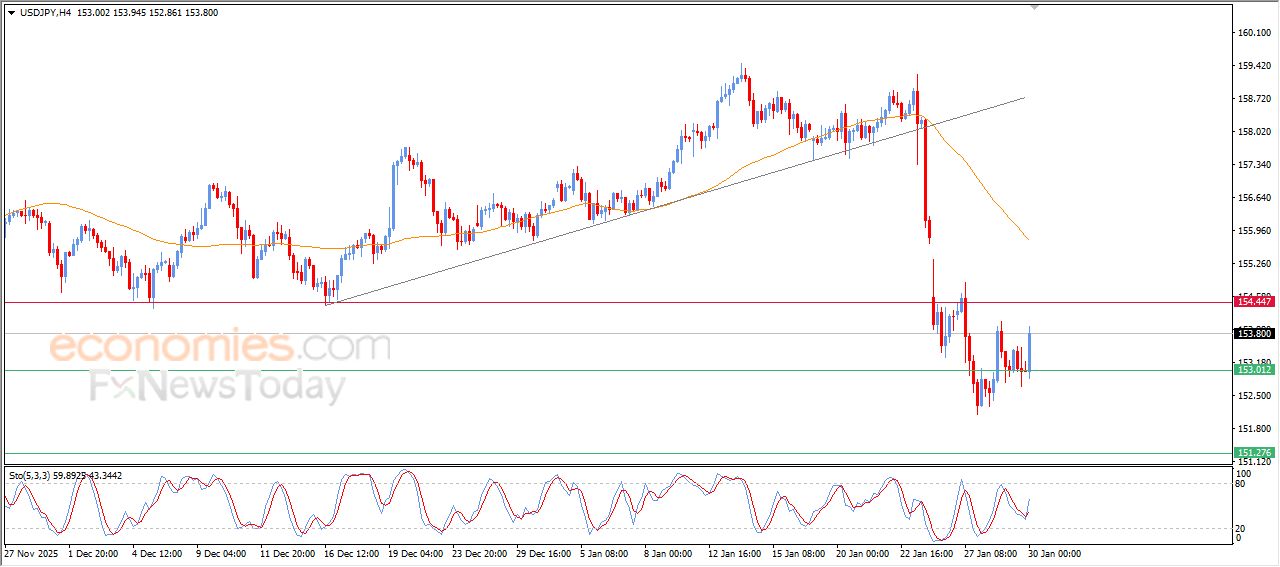Click the 30 Jan 00:00 date label

point(1054,552)
